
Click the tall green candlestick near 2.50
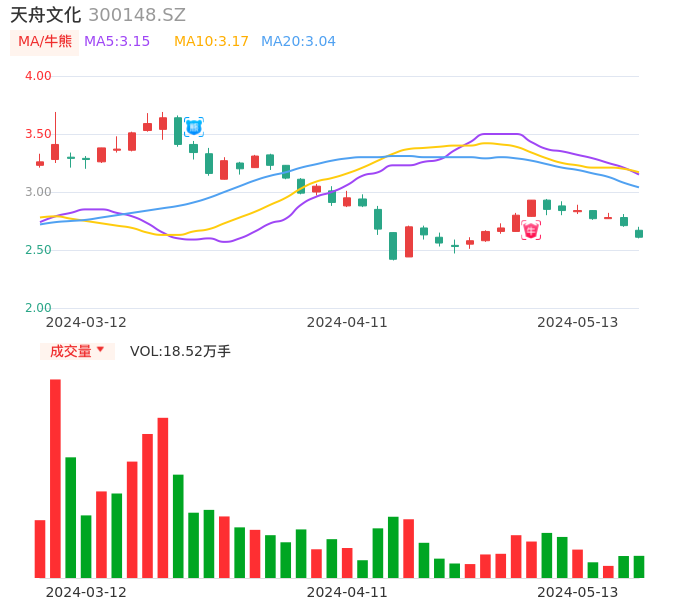393,245
